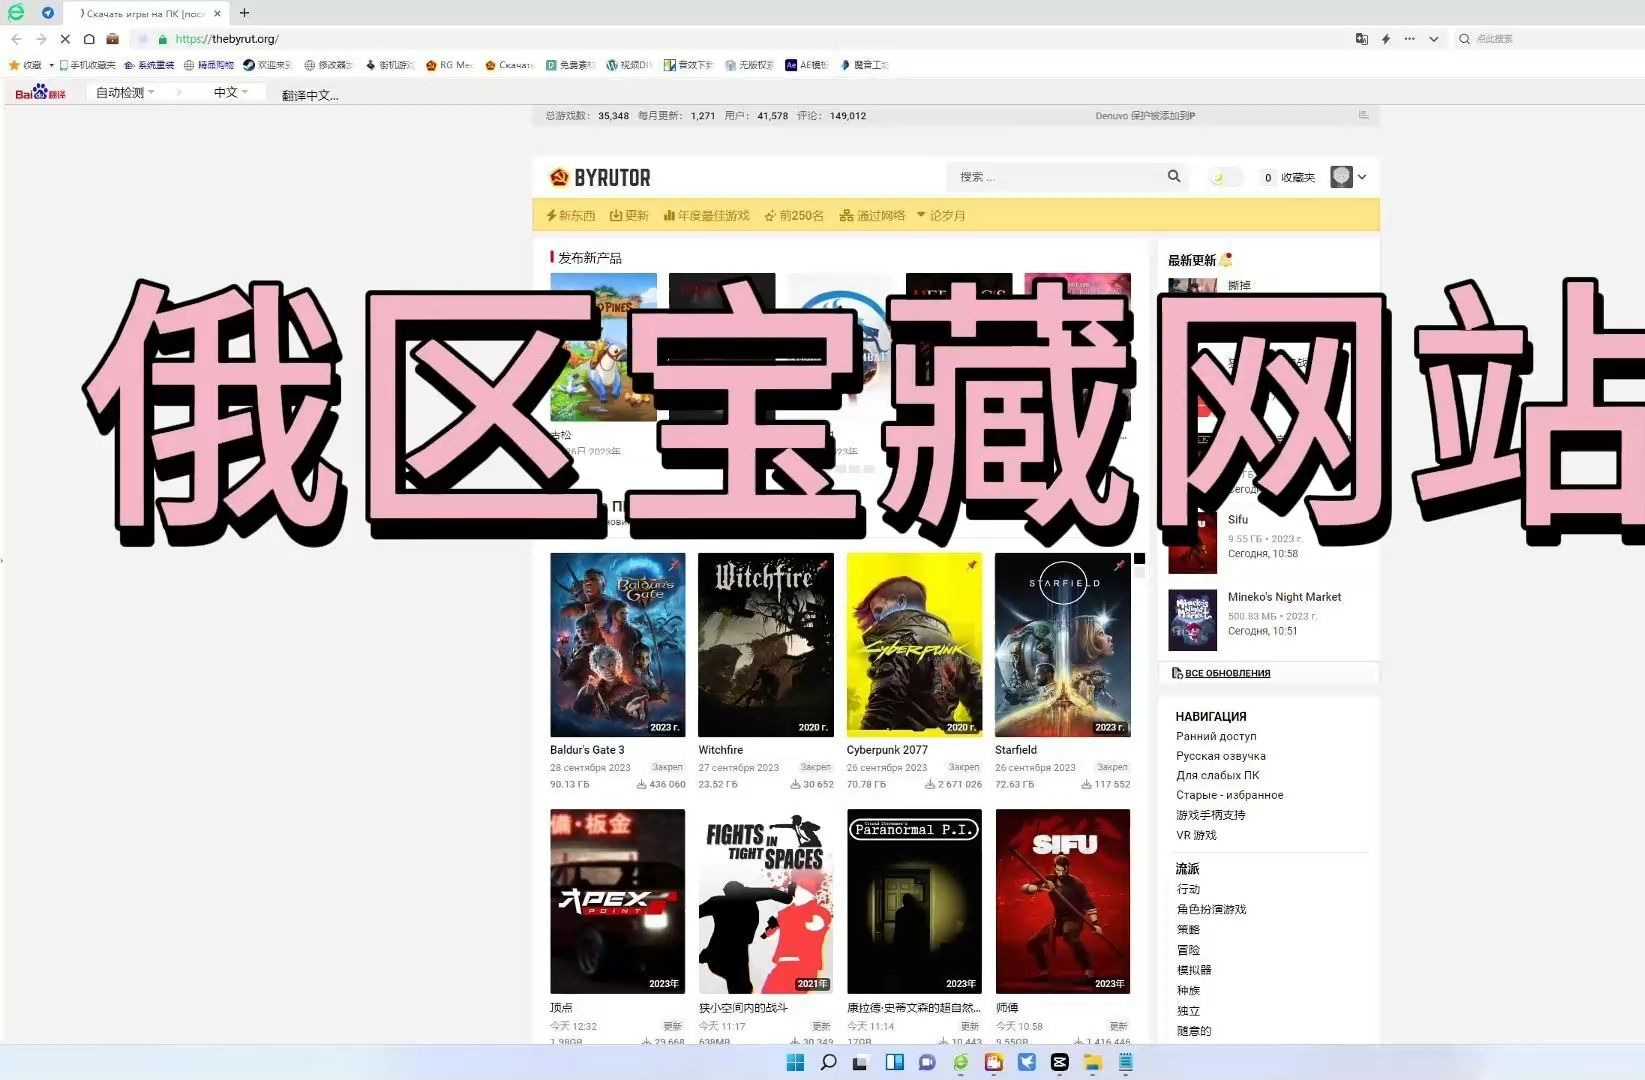
Task: Click the browser forward arrow
Action: pos(41,39)
